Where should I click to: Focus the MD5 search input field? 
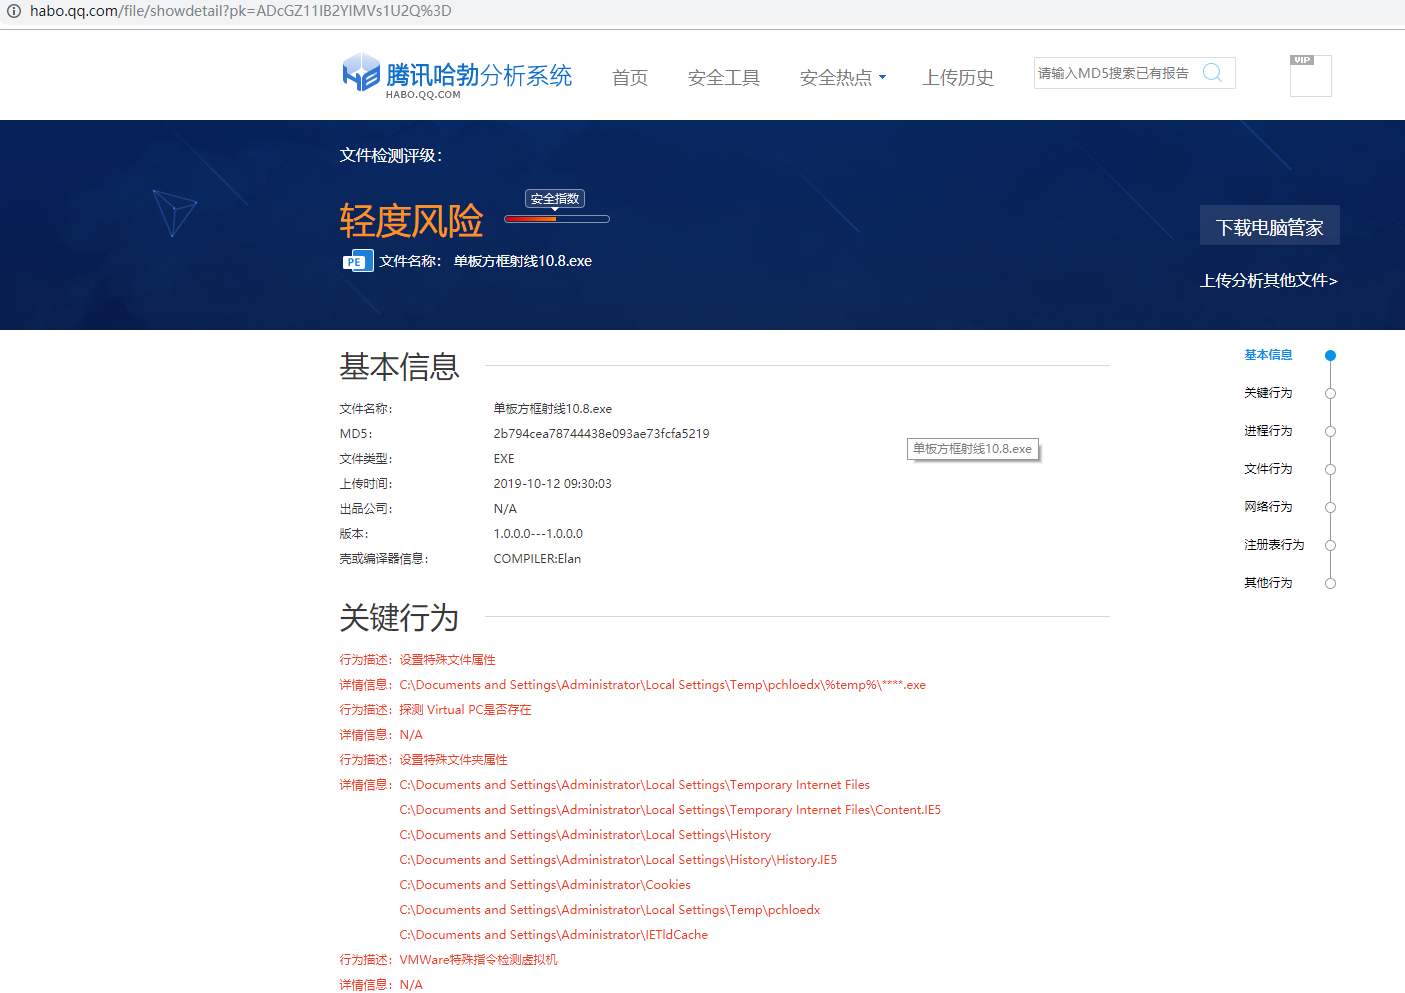pyautogui.click(x=1114, y=73)
